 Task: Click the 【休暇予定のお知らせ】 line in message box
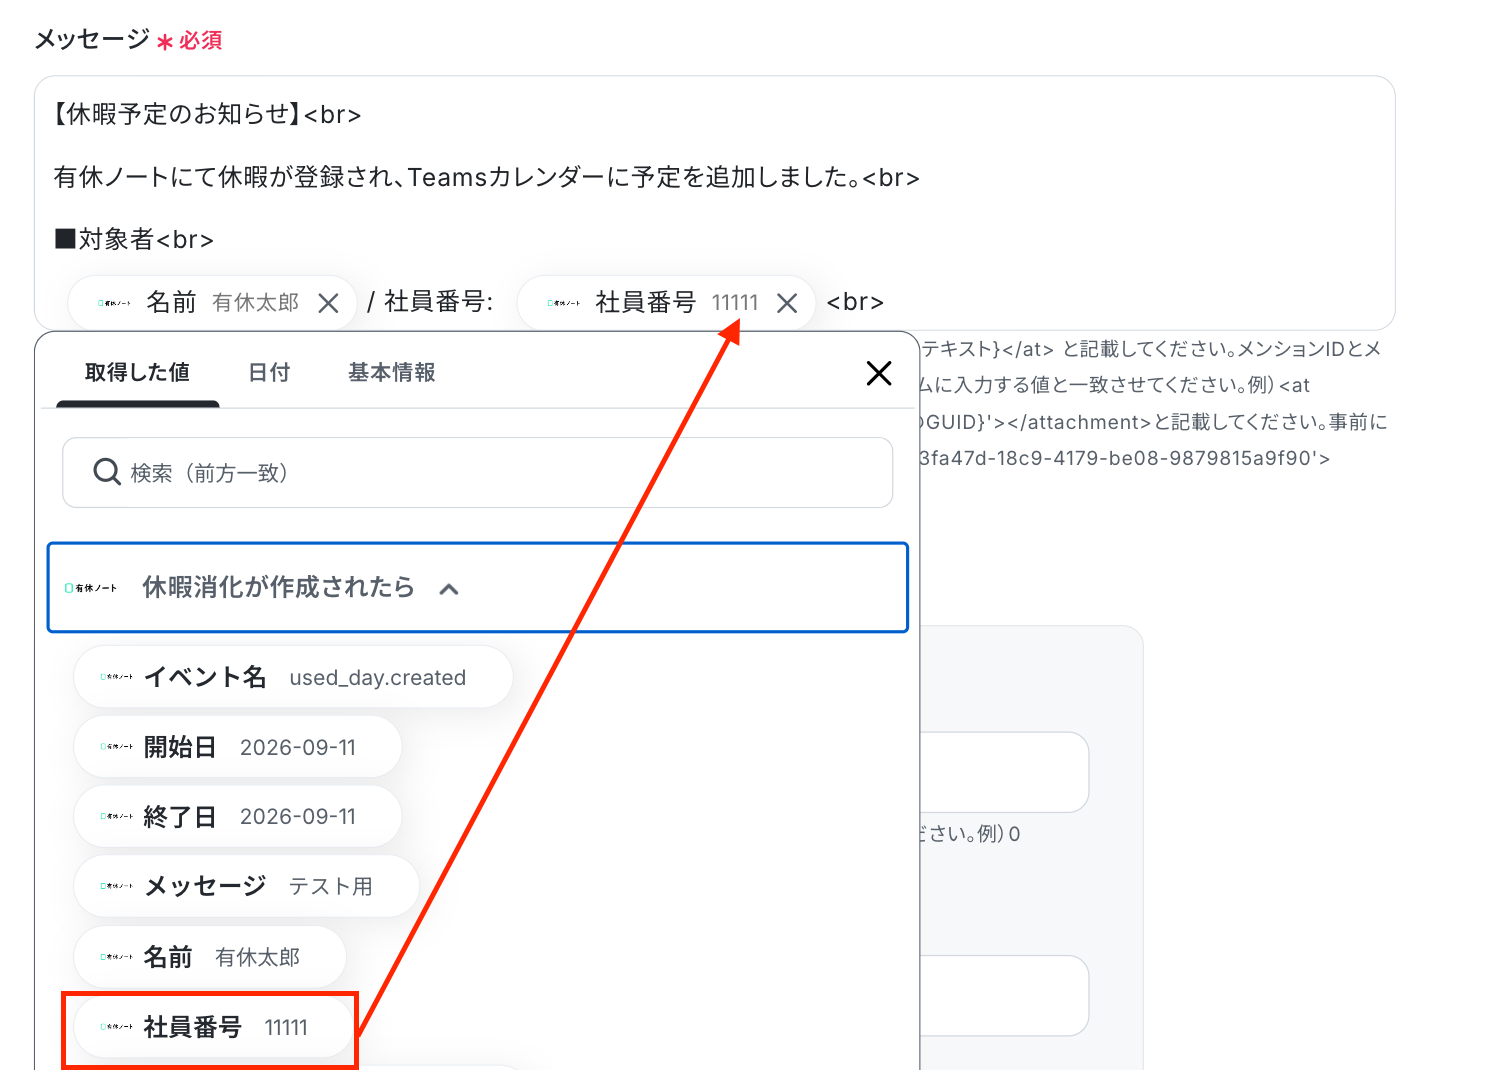[x=207, y=114]
